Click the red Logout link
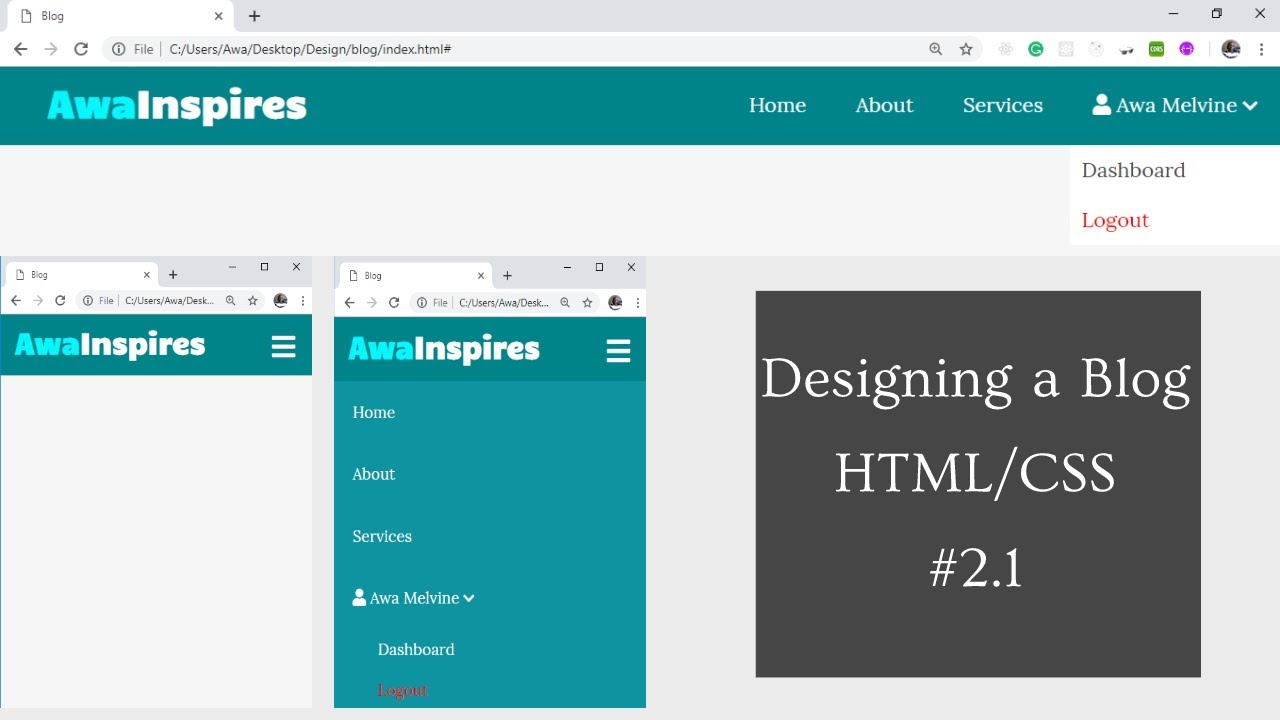The image size is (1280, 720). coord(1115,220)
